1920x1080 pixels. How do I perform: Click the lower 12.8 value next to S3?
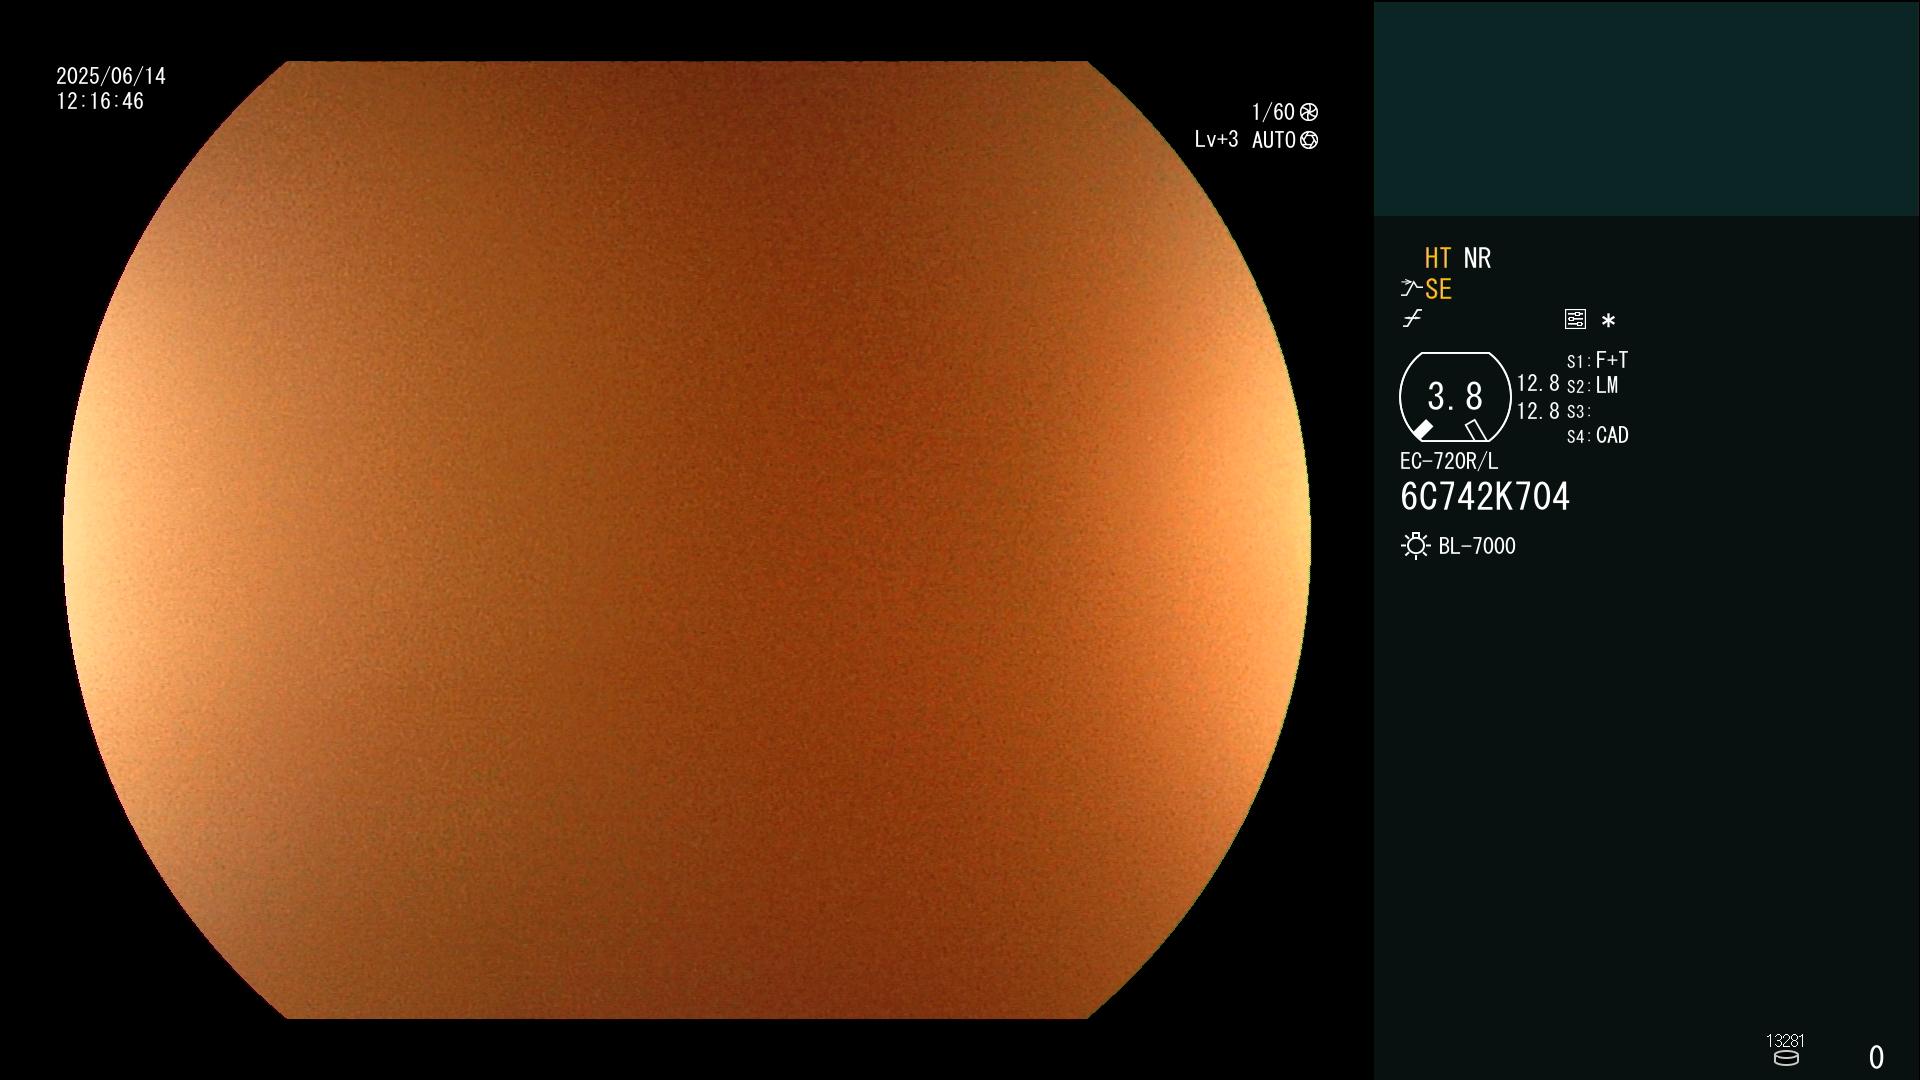[1538, 411]
